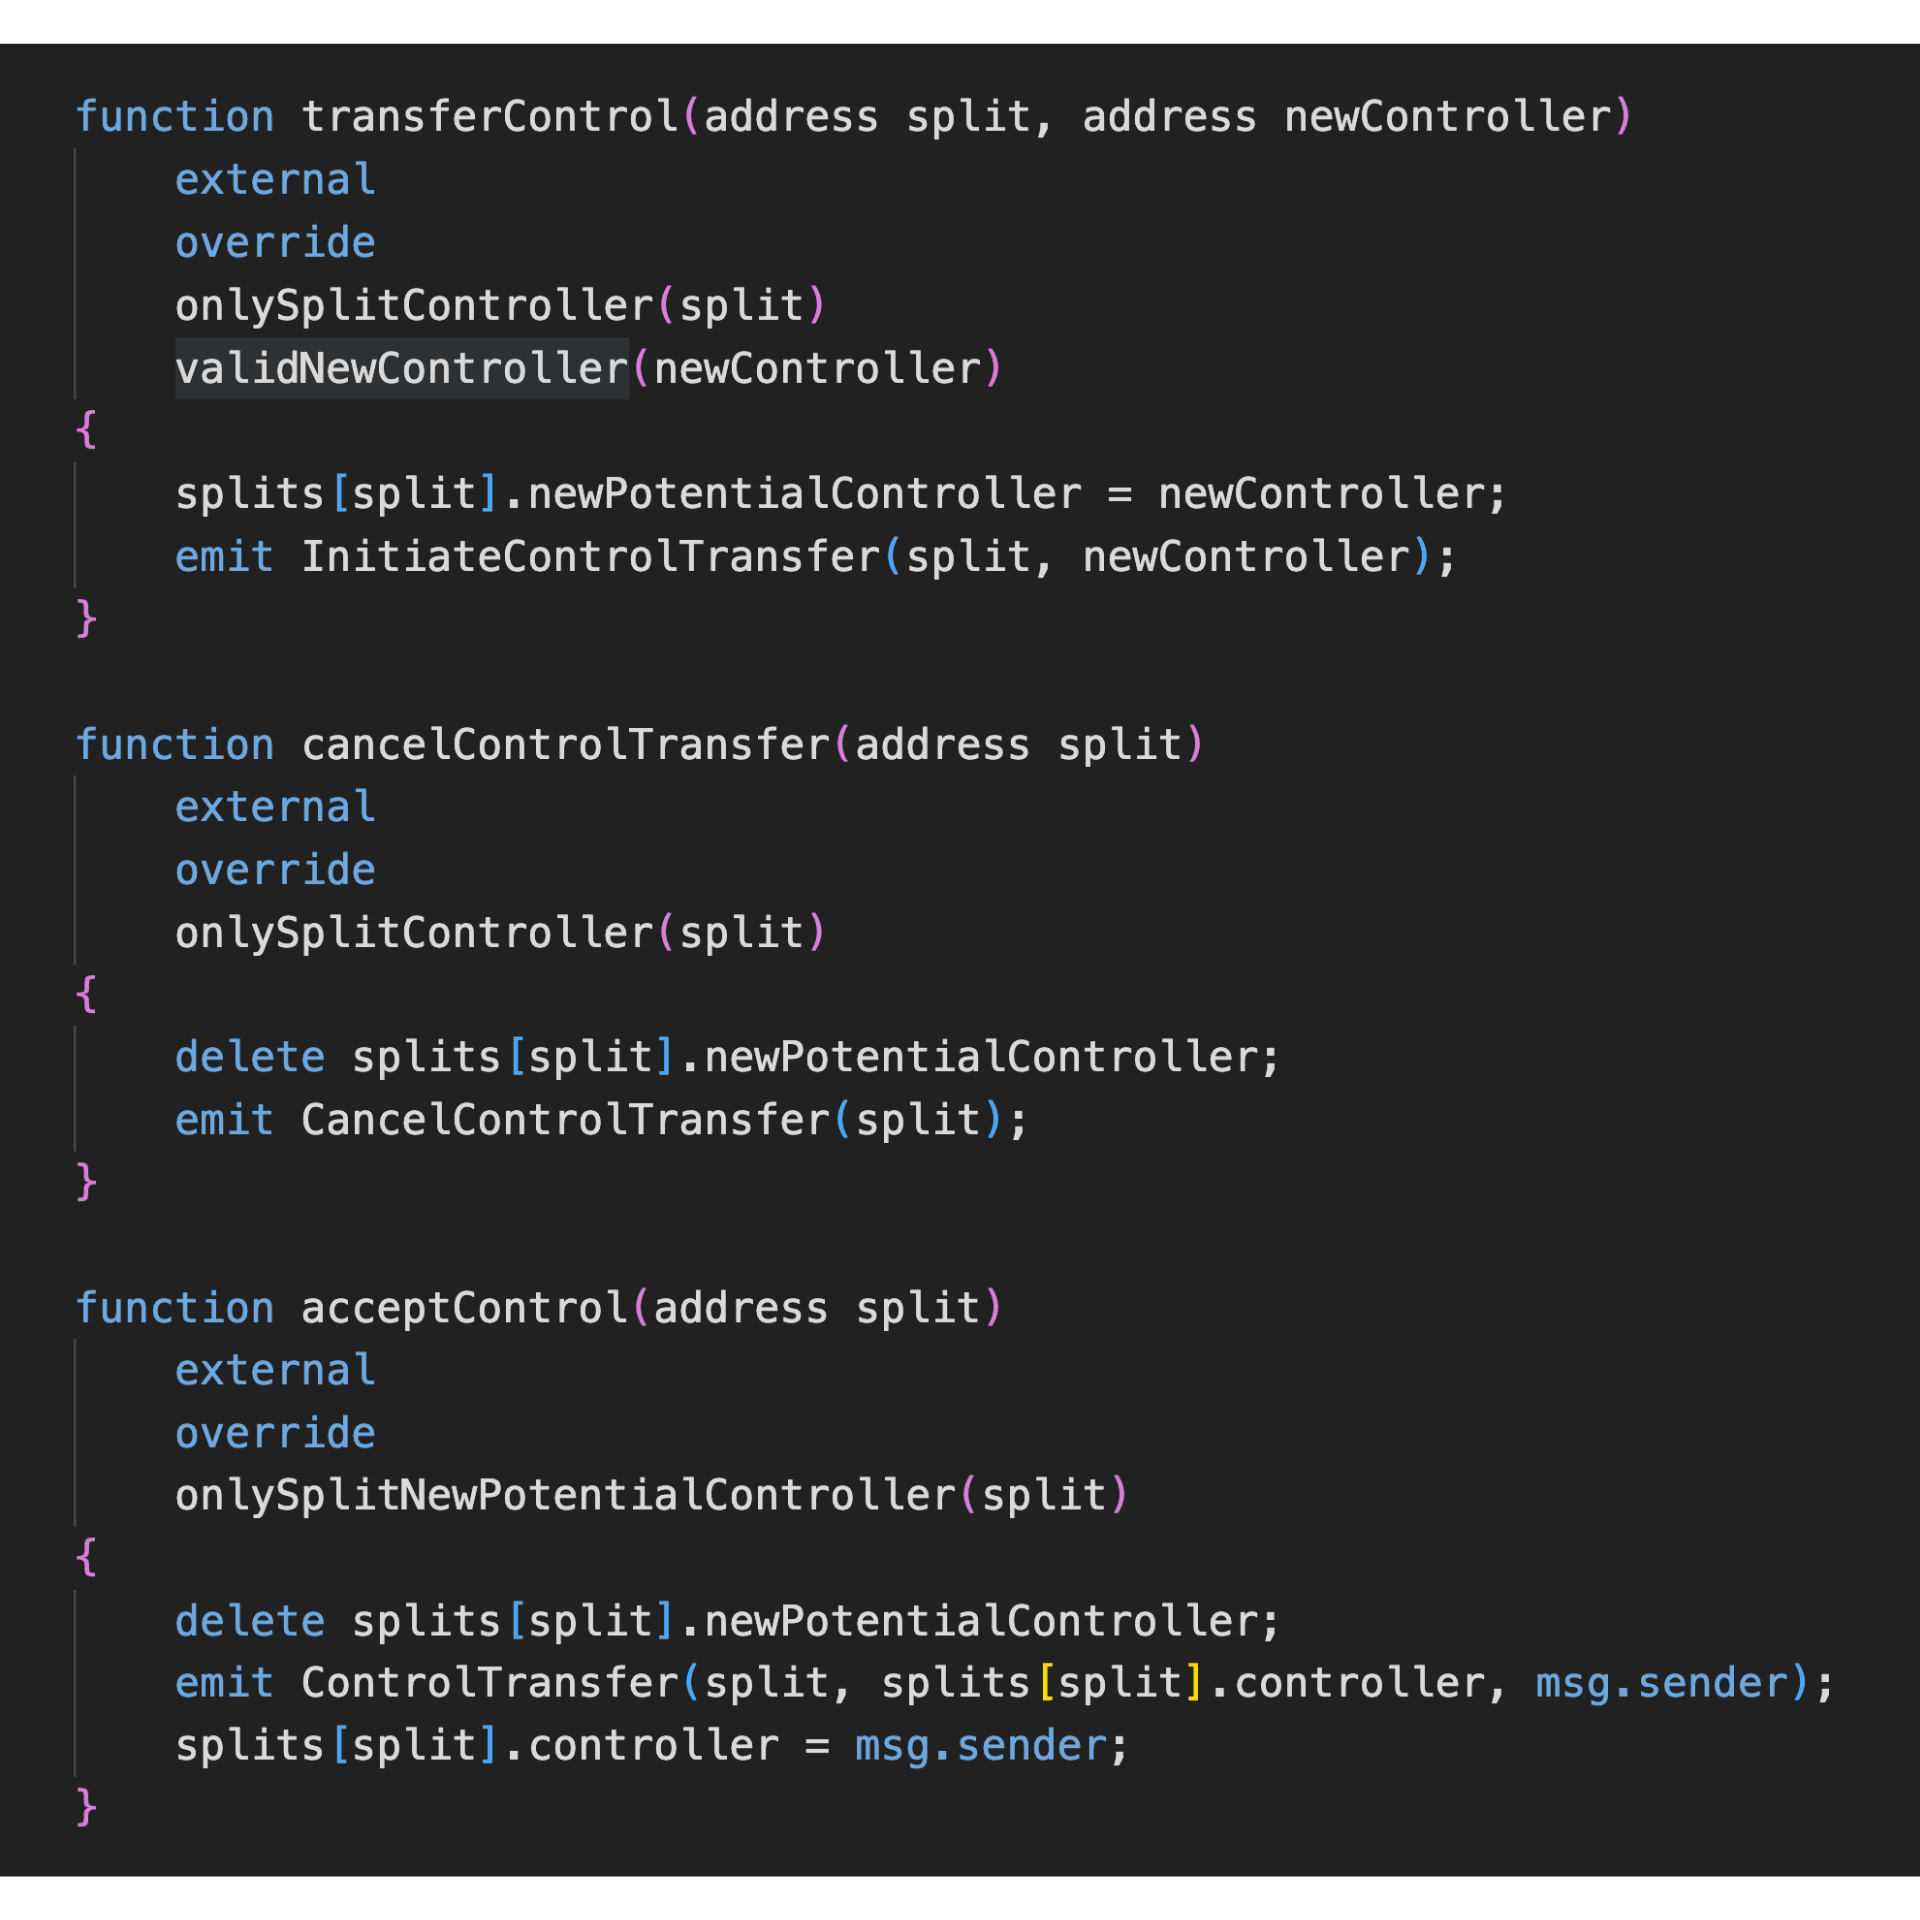Click ControlTransfer event name in acceptControl
This screenshot has height=1920, width=1920.
(x=490, y=1684)
